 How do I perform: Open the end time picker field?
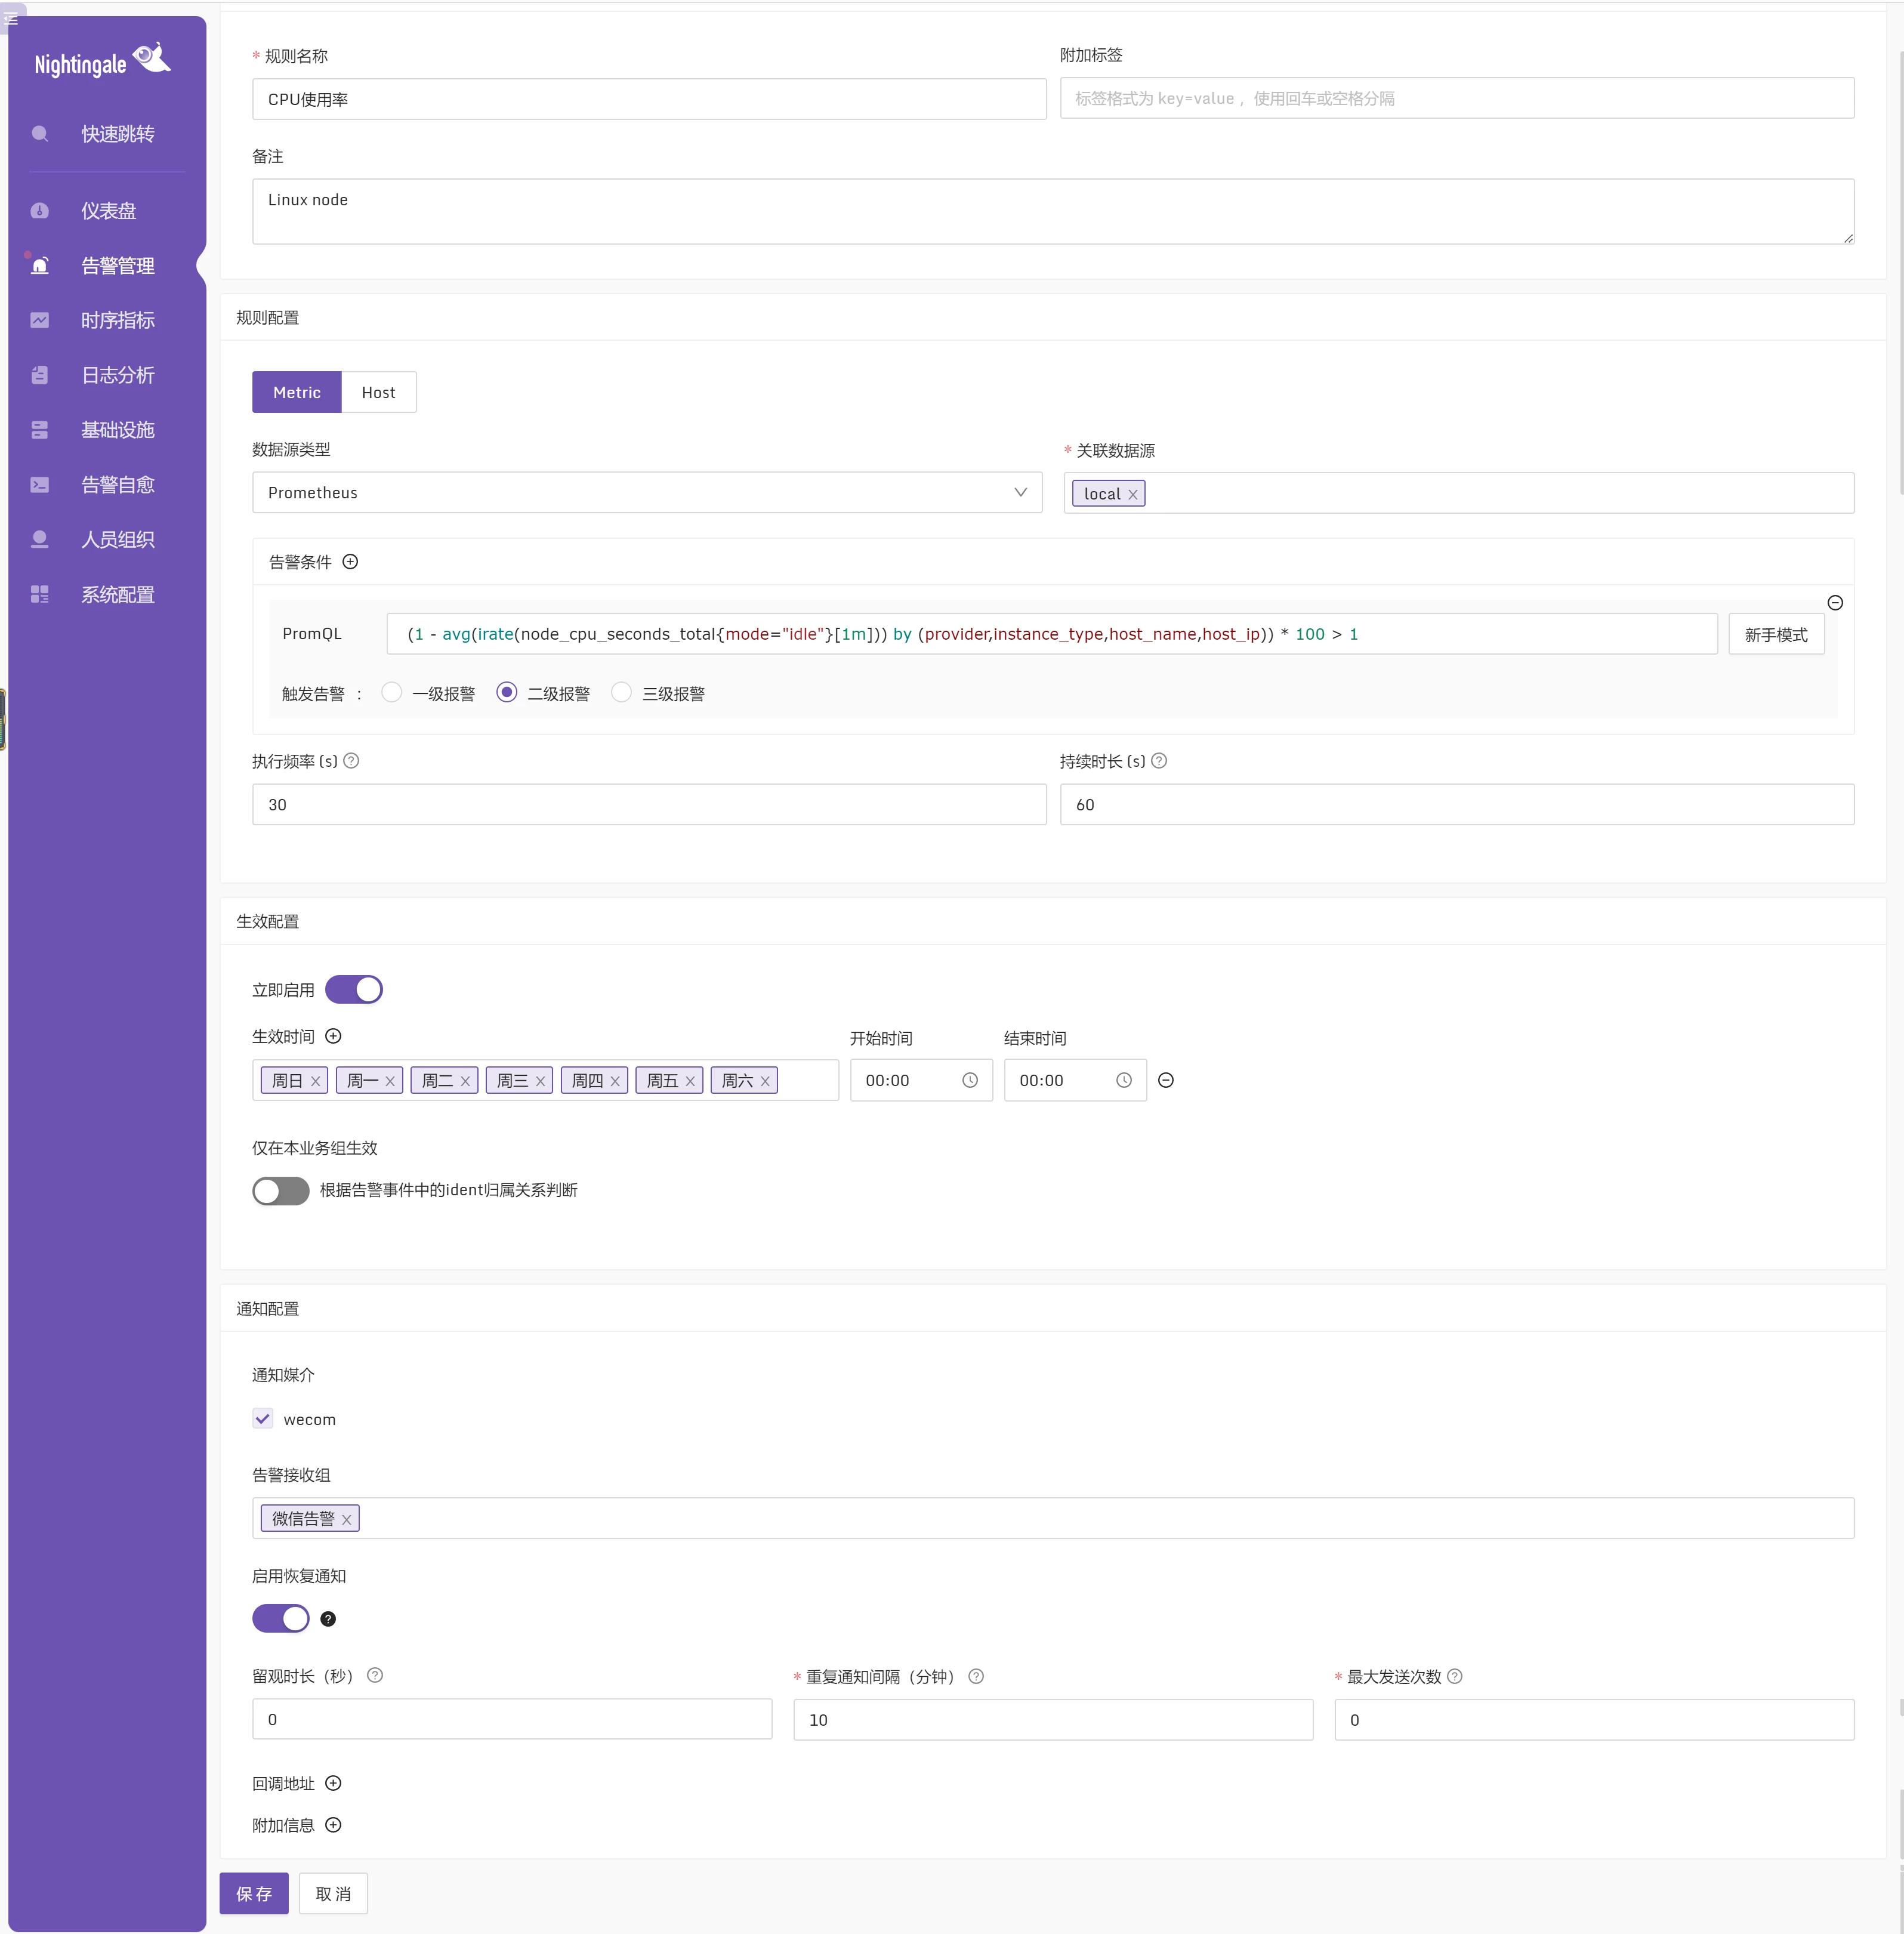click(x=1074, y=1080)
